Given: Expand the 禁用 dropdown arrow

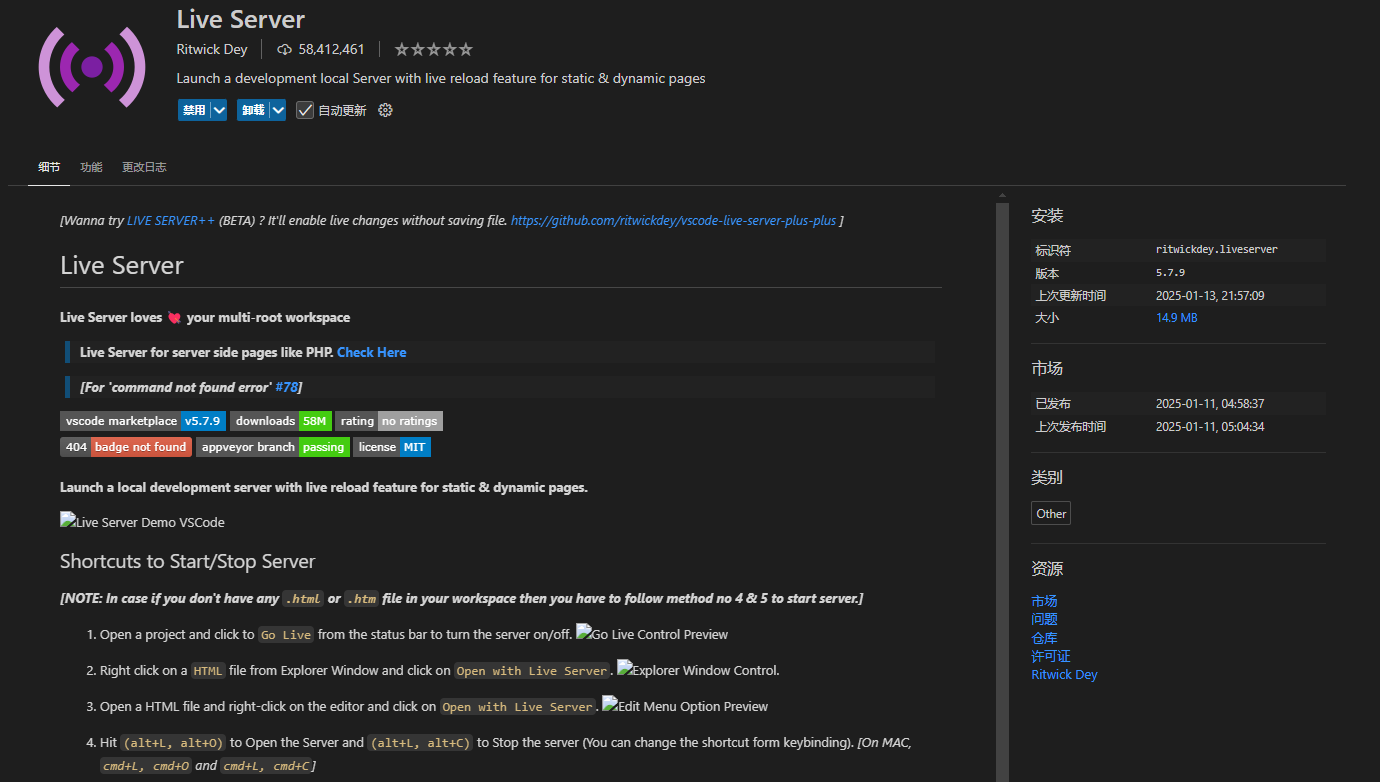Looking at the screenshot, I should (x=219, y=110).
